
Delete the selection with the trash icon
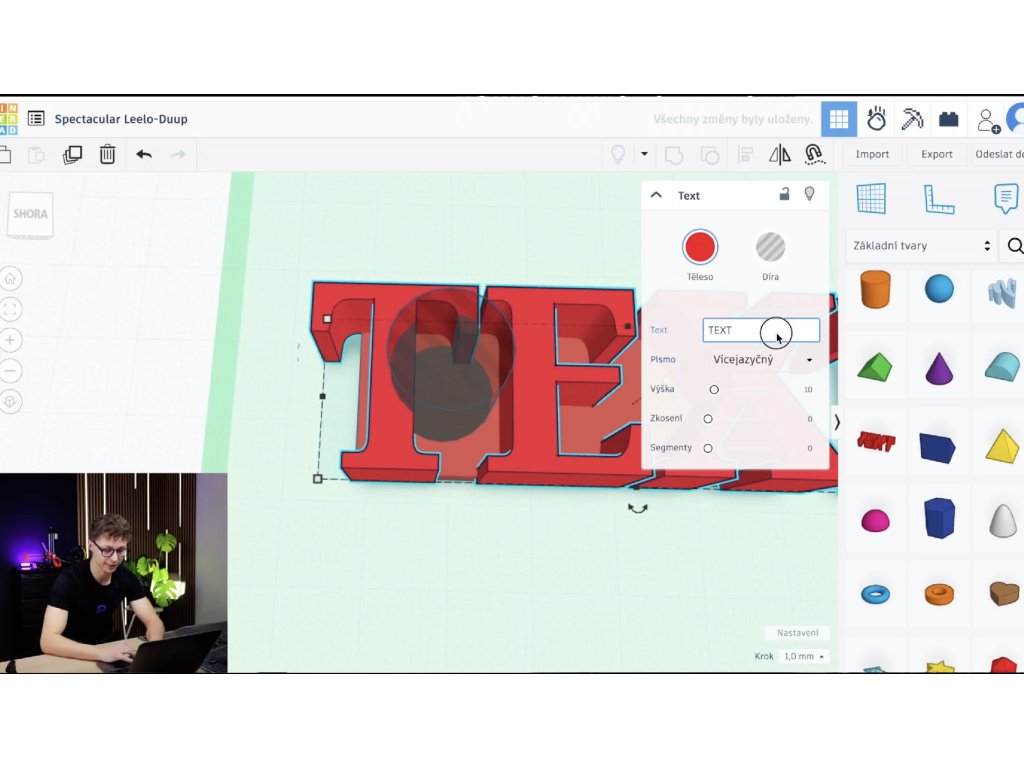(x=107, y=155)
